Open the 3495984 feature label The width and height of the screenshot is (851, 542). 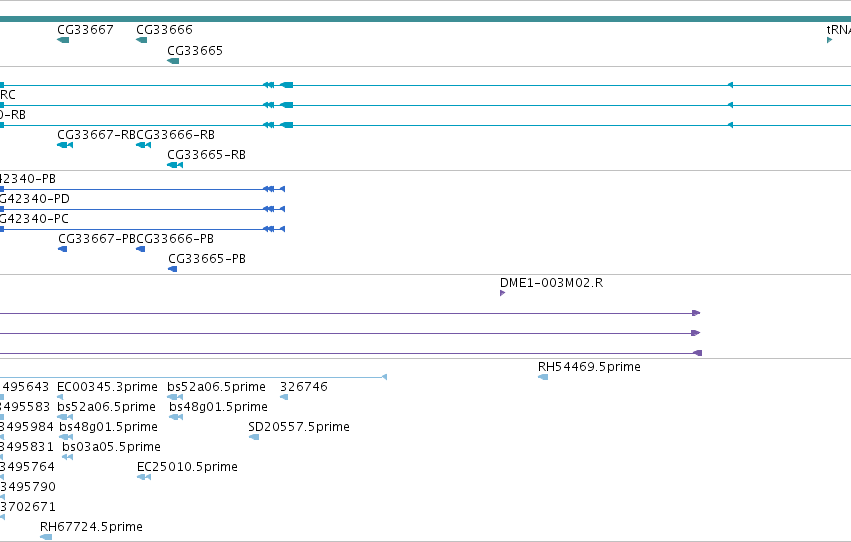pos(27,427)
